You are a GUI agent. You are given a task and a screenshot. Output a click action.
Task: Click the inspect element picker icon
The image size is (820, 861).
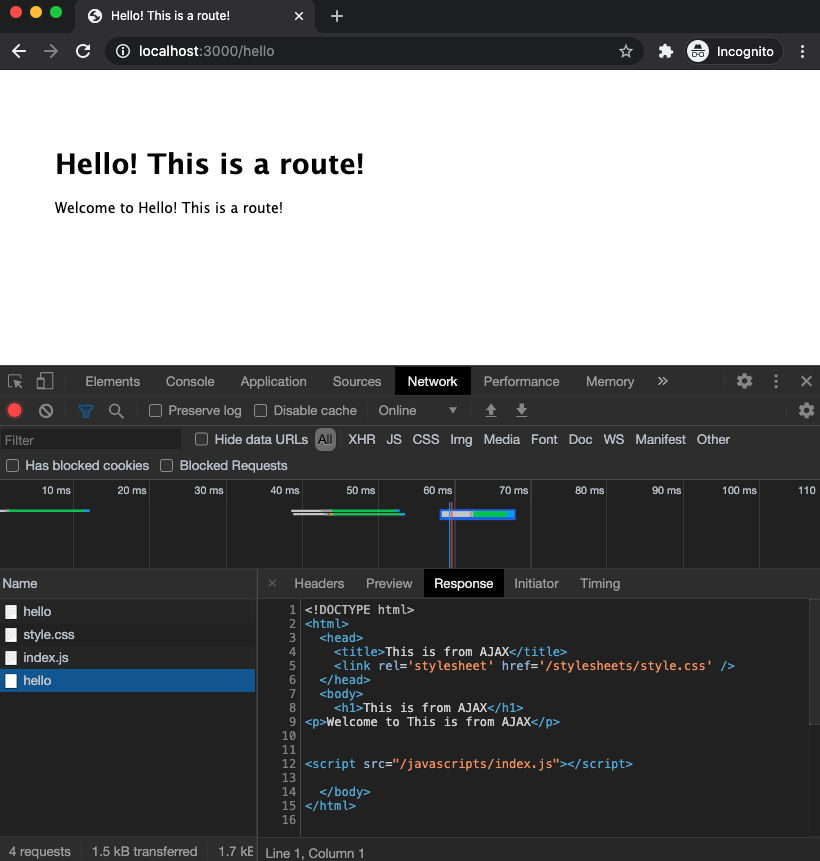tap(15, 381)
